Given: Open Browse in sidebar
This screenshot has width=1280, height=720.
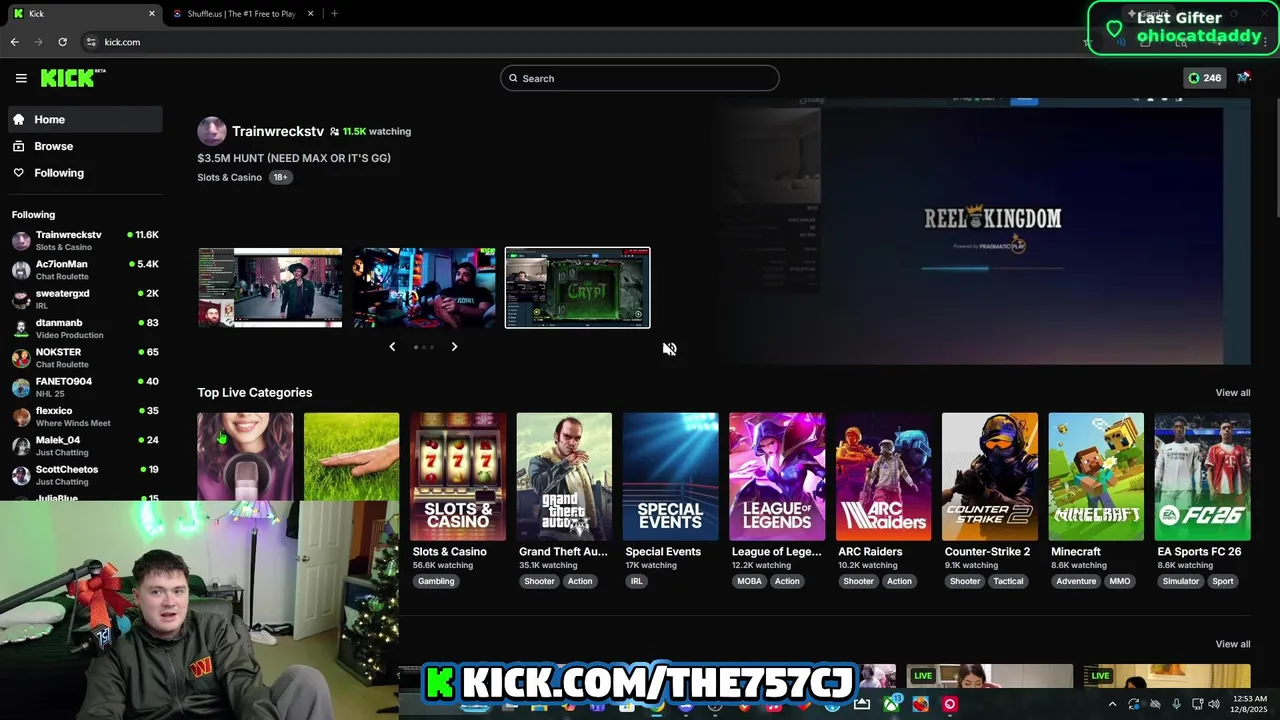Looking at the screenshot, I should [85, 146].
